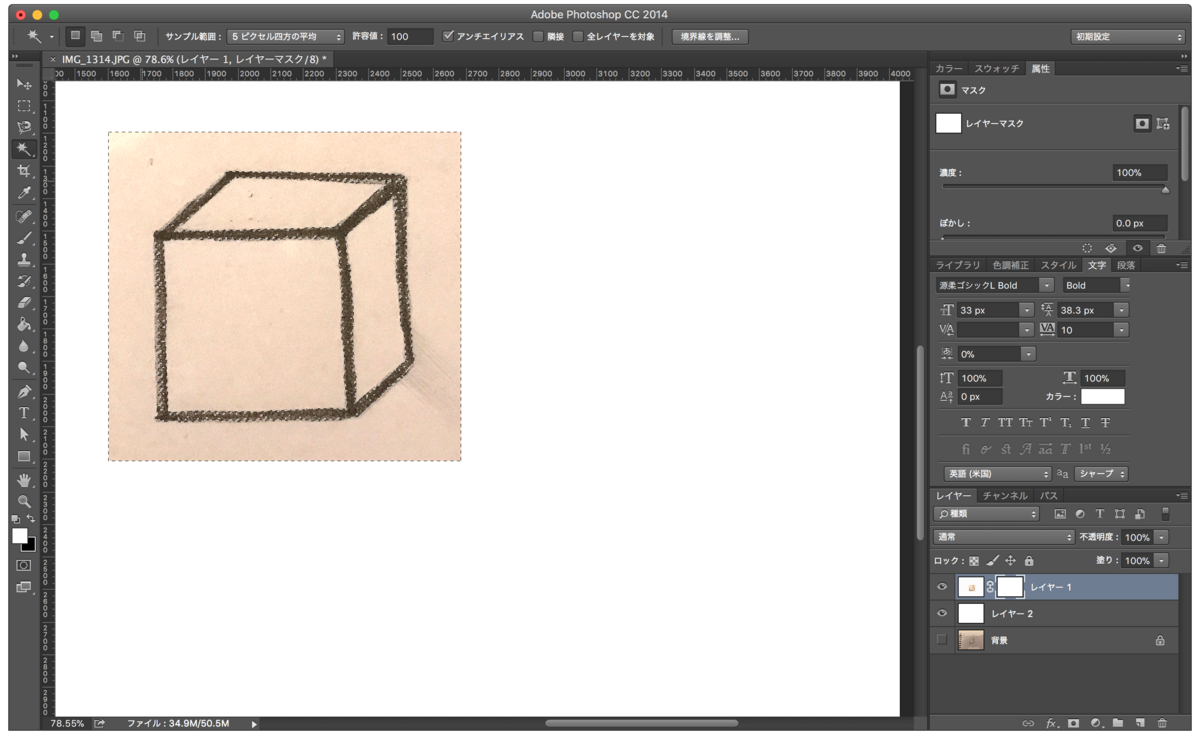The height and width of the screenshot is (739, 1200).
Task: Open the 通常 blend mode dropdown
Action: [1003, 537]
